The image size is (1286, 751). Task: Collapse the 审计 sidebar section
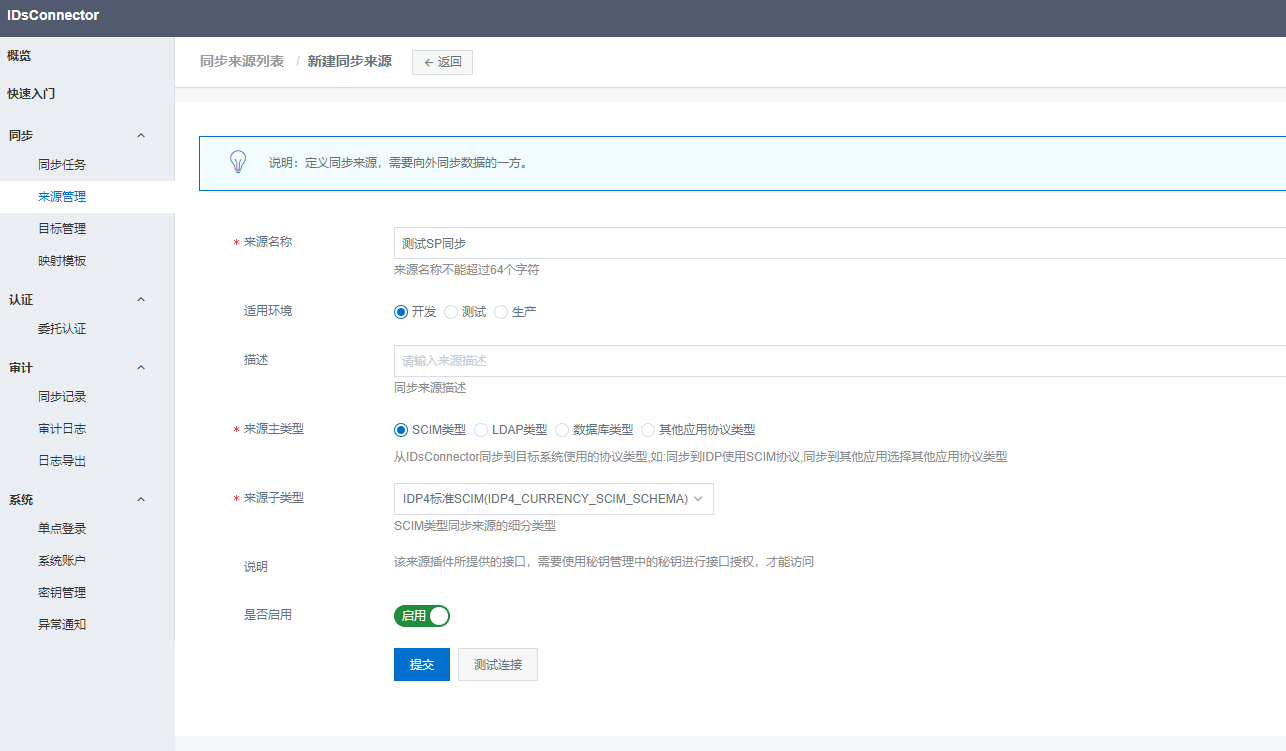(x=141, y=367)
